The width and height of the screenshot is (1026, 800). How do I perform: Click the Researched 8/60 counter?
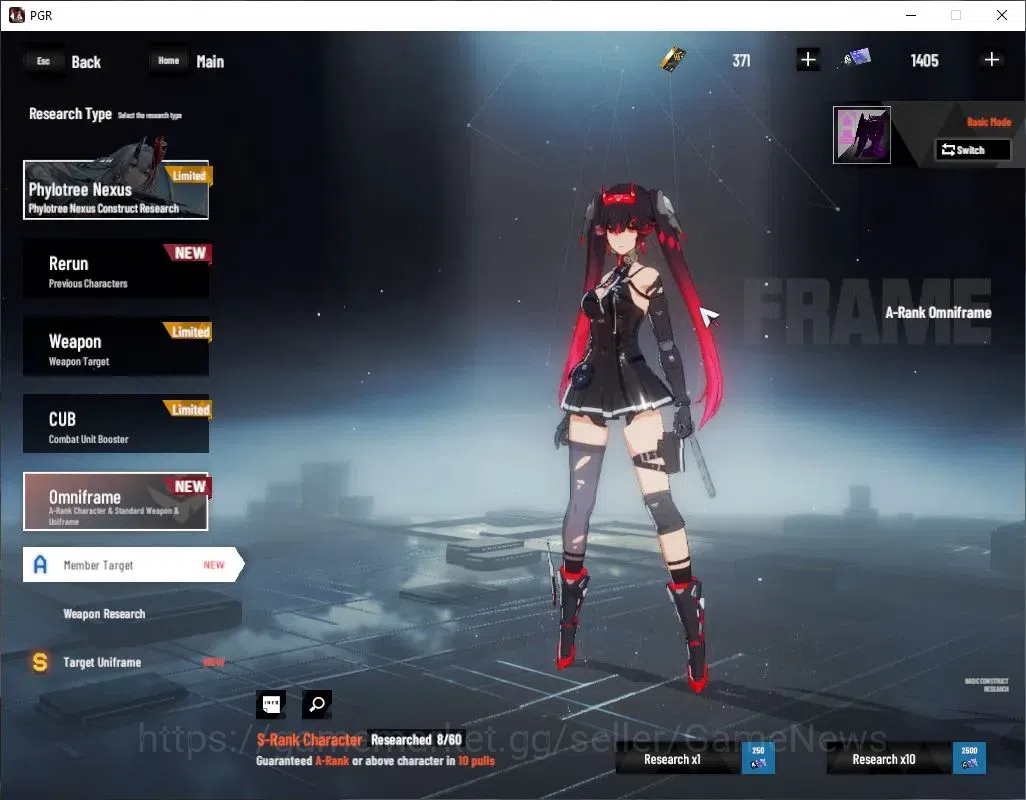pyautogui.click(x=416, y=740)
